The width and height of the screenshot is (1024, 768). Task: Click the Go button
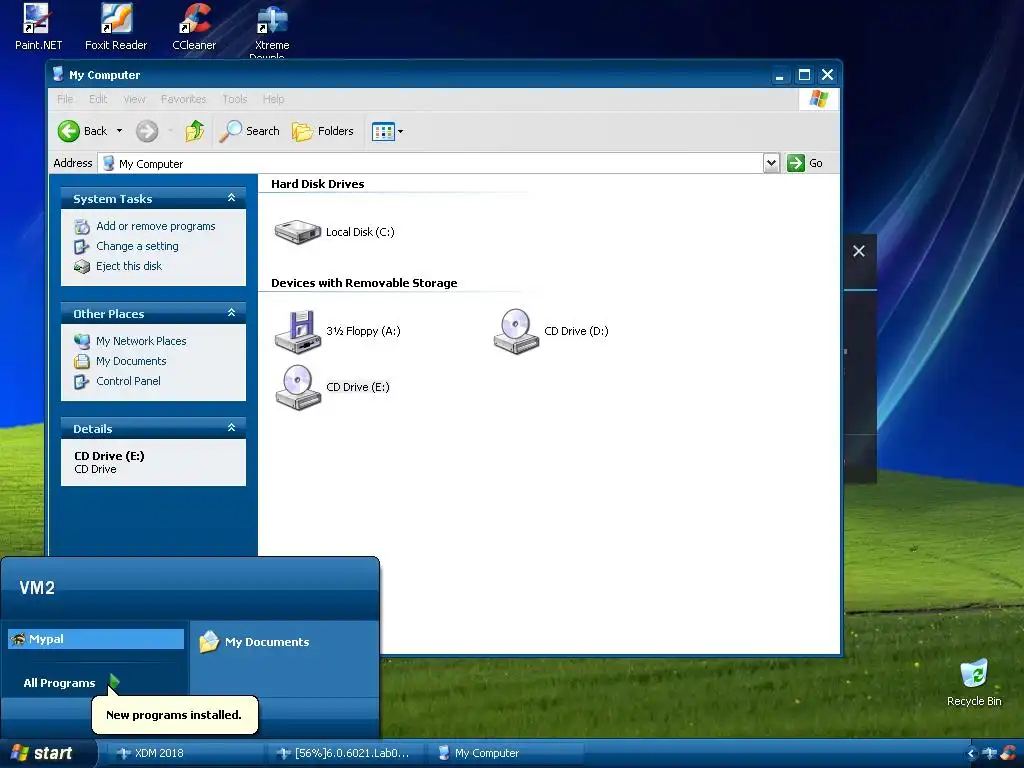point(805,163)
